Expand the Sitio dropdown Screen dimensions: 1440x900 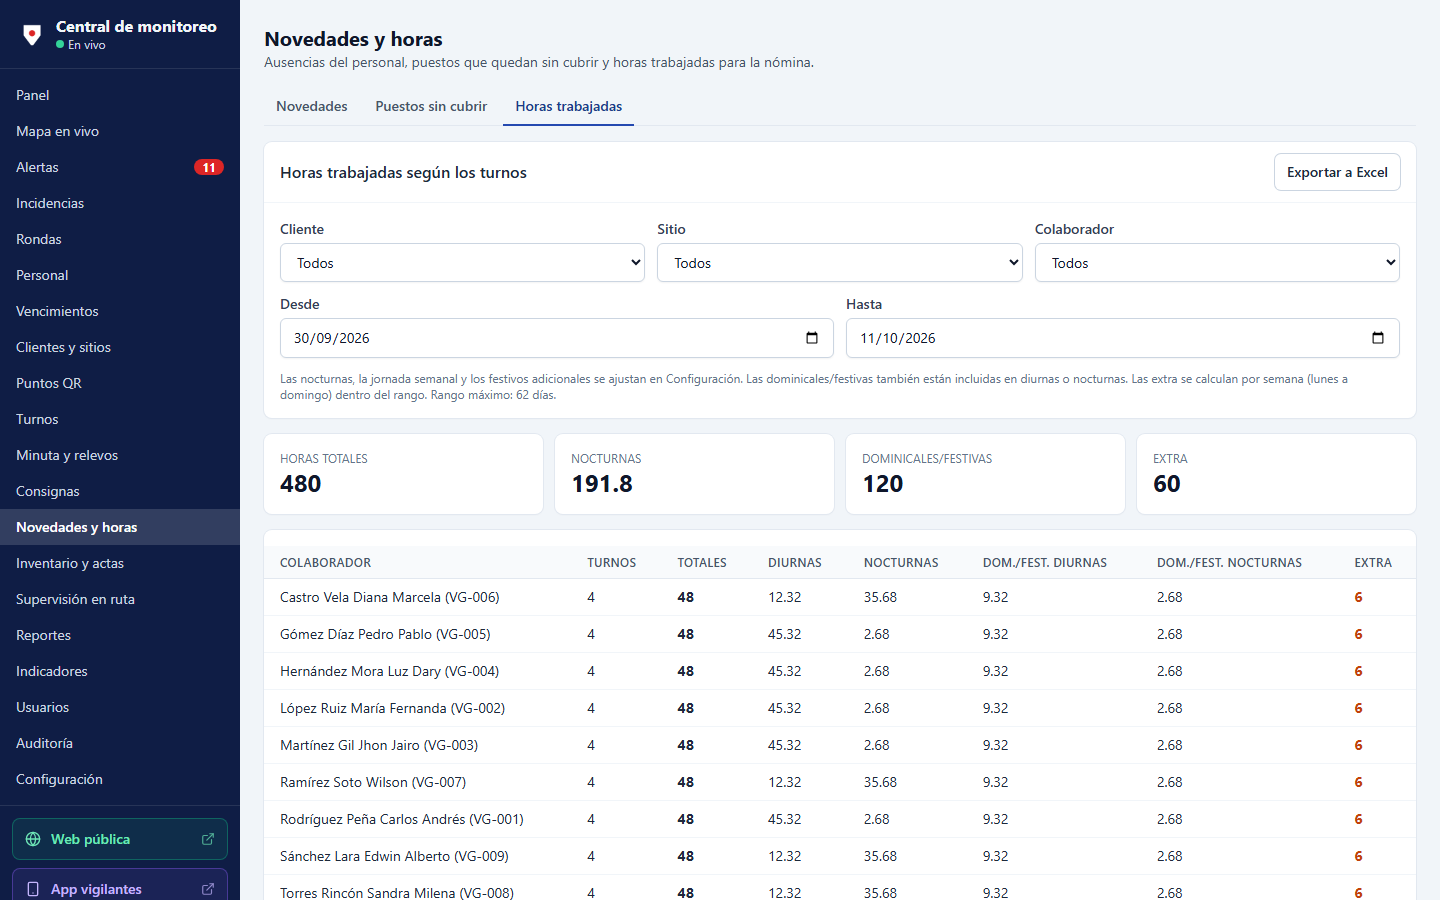click(840, 263)
